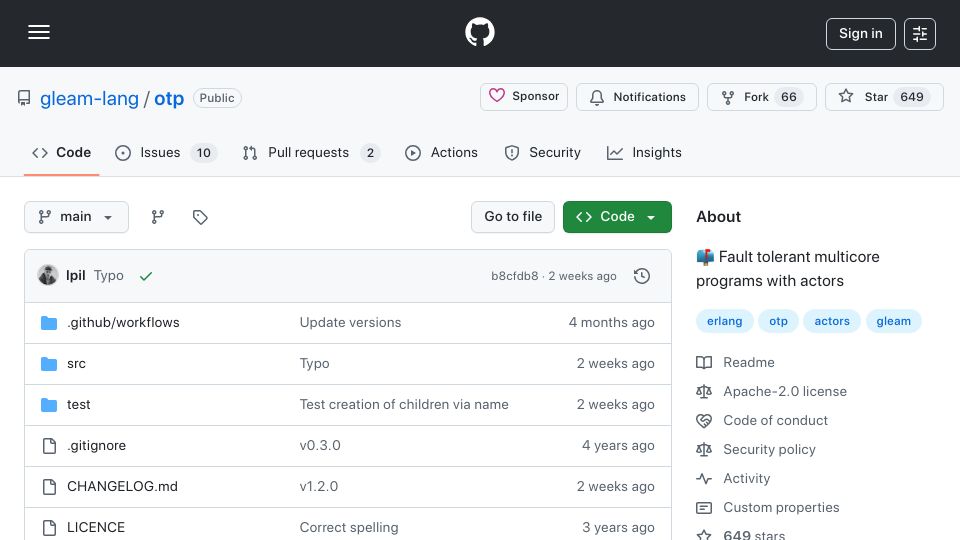The image size is (960, 540).
Task: Star the repository
Action: coord(884,97)
